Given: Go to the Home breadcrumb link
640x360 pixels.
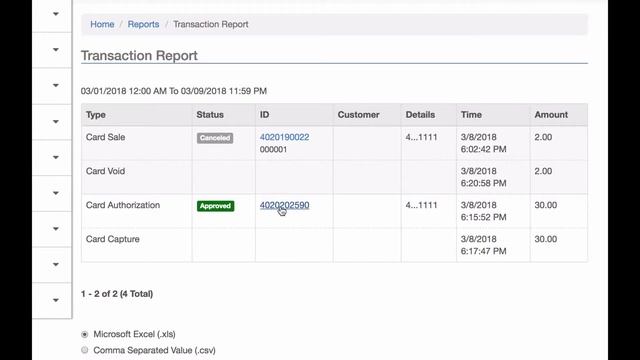Looking at the screenshot, I should [102, 24].
